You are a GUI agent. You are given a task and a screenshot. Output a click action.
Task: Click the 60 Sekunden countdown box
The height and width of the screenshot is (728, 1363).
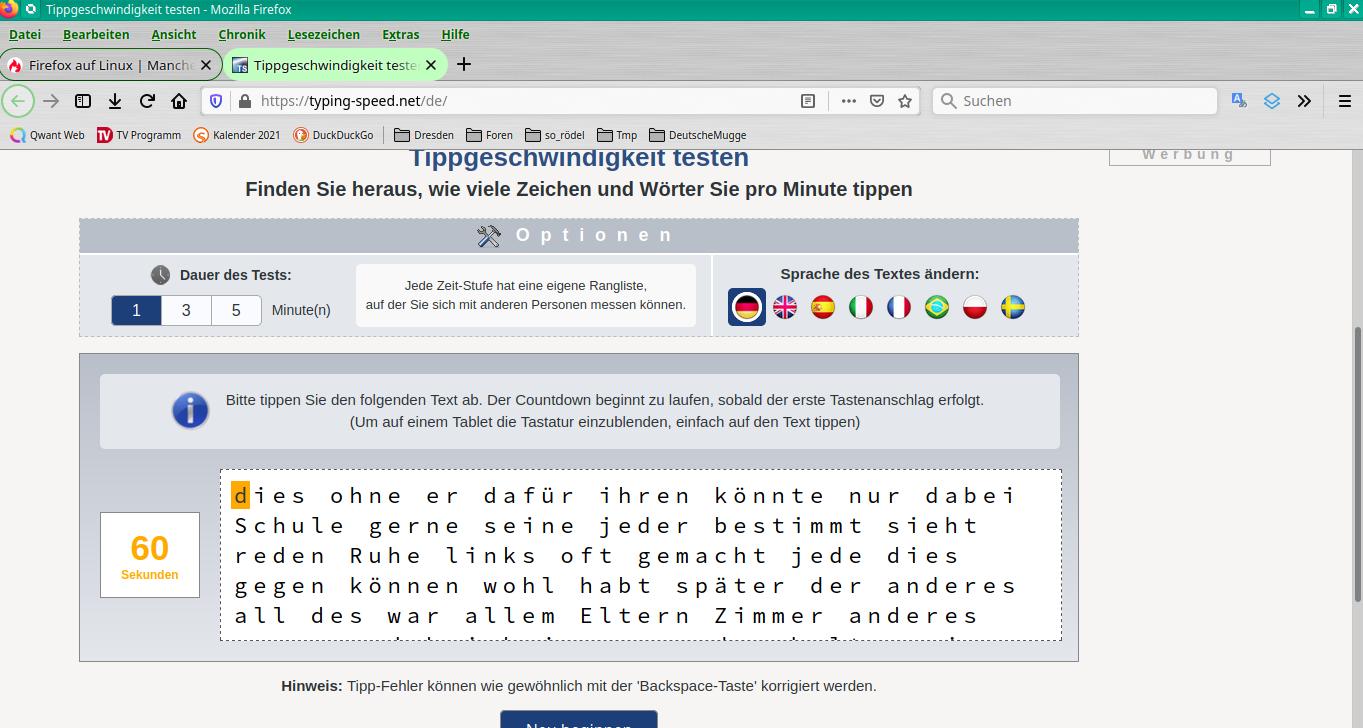150,555
